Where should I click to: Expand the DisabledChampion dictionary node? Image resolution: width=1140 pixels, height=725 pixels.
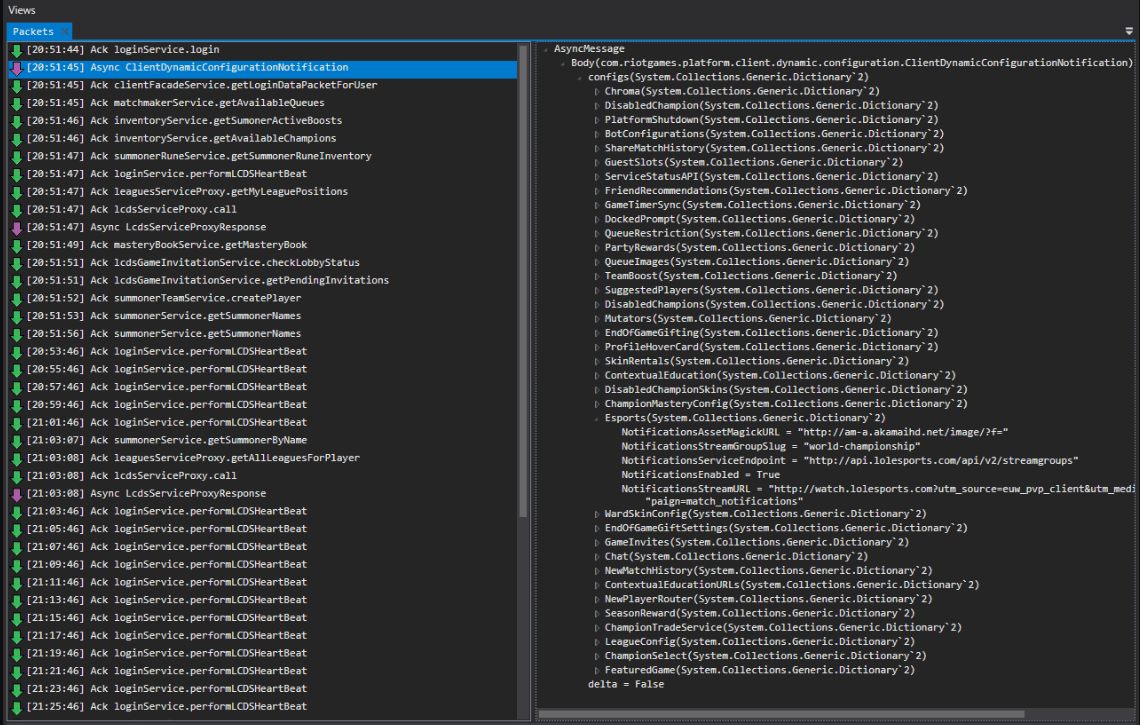pos(597,106)
